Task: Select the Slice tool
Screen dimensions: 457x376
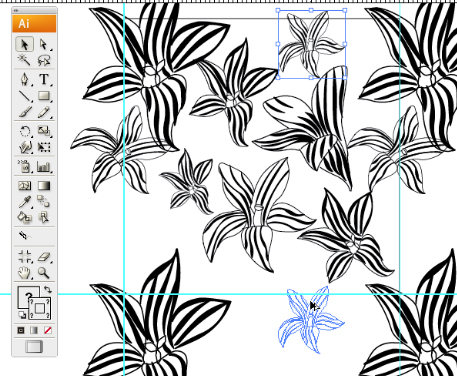Action: point(24,236)
